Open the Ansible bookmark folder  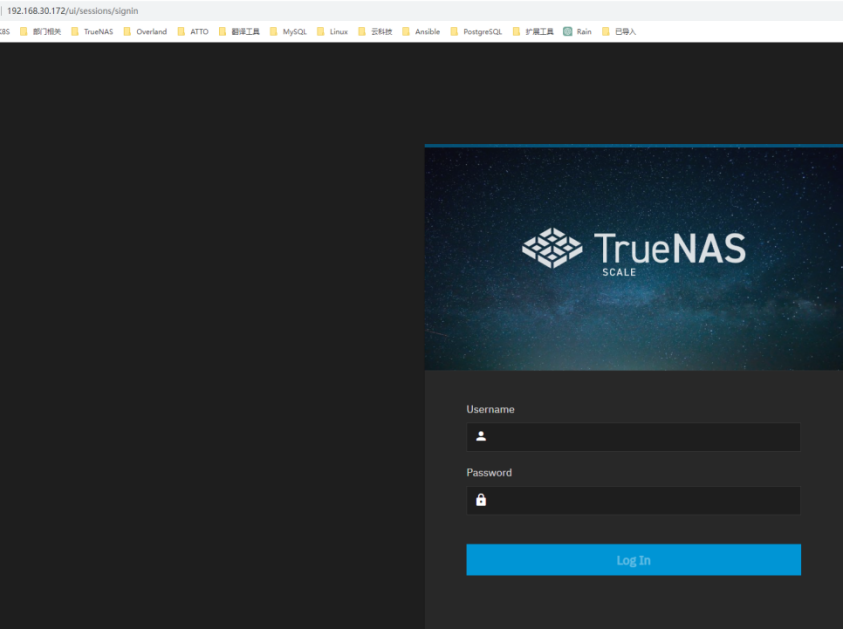pos(421,32)
